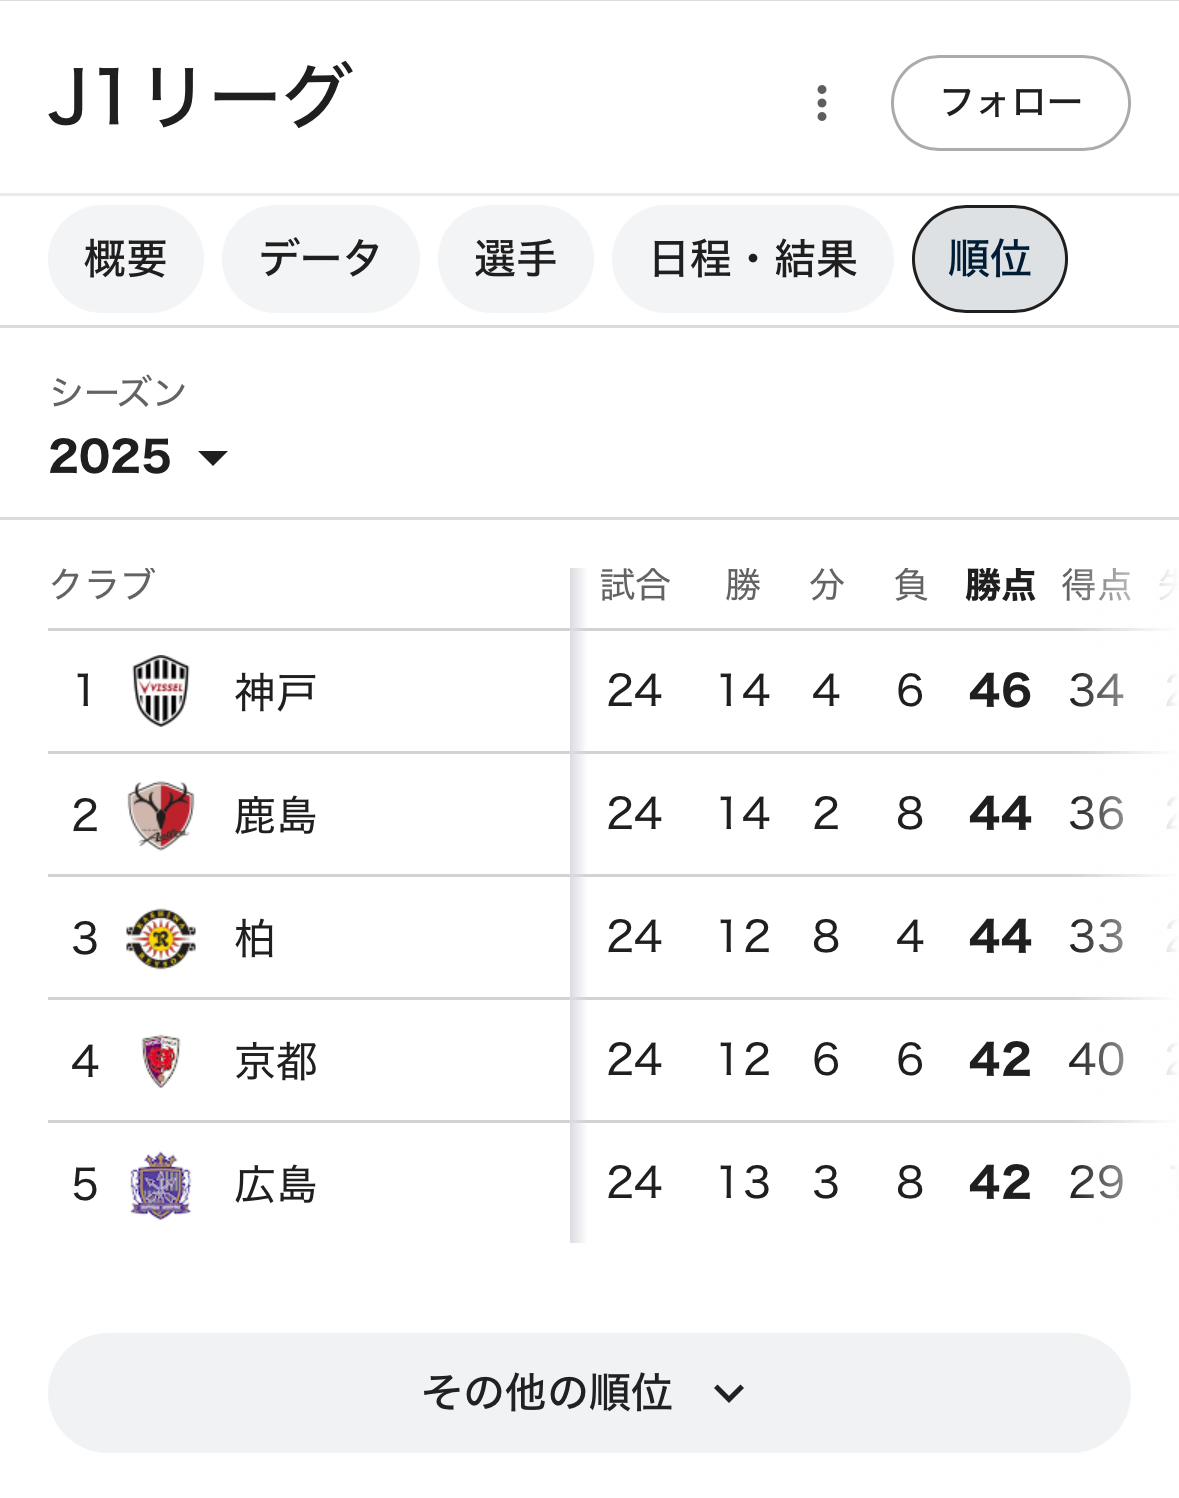This screenshot has height=1498, width=1179.
Task: Click the 得点 column header
Action: coord(1097,584)
